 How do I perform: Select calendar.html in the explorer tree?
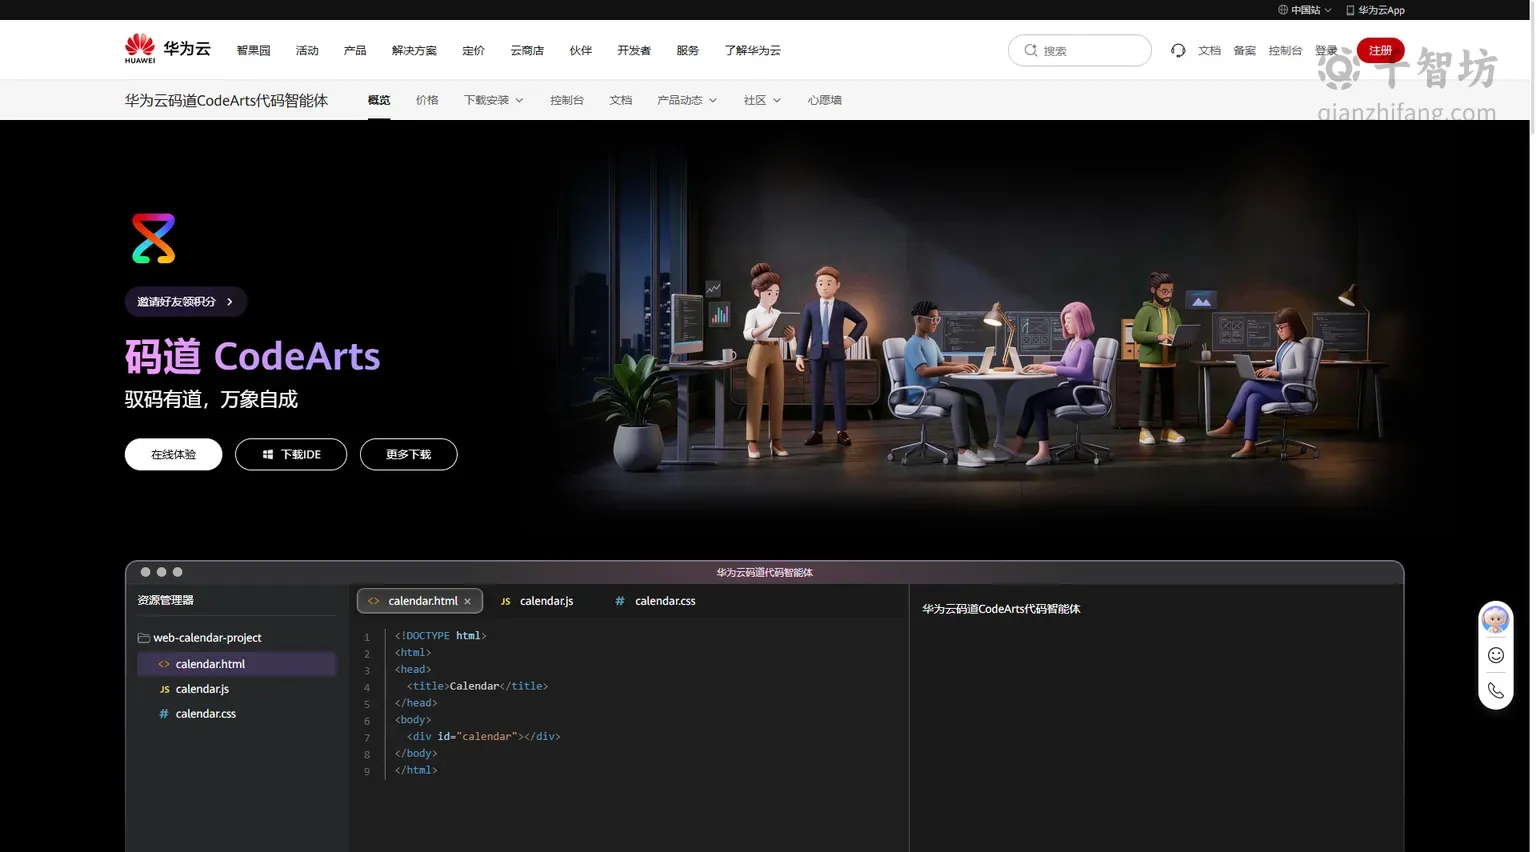237,664
